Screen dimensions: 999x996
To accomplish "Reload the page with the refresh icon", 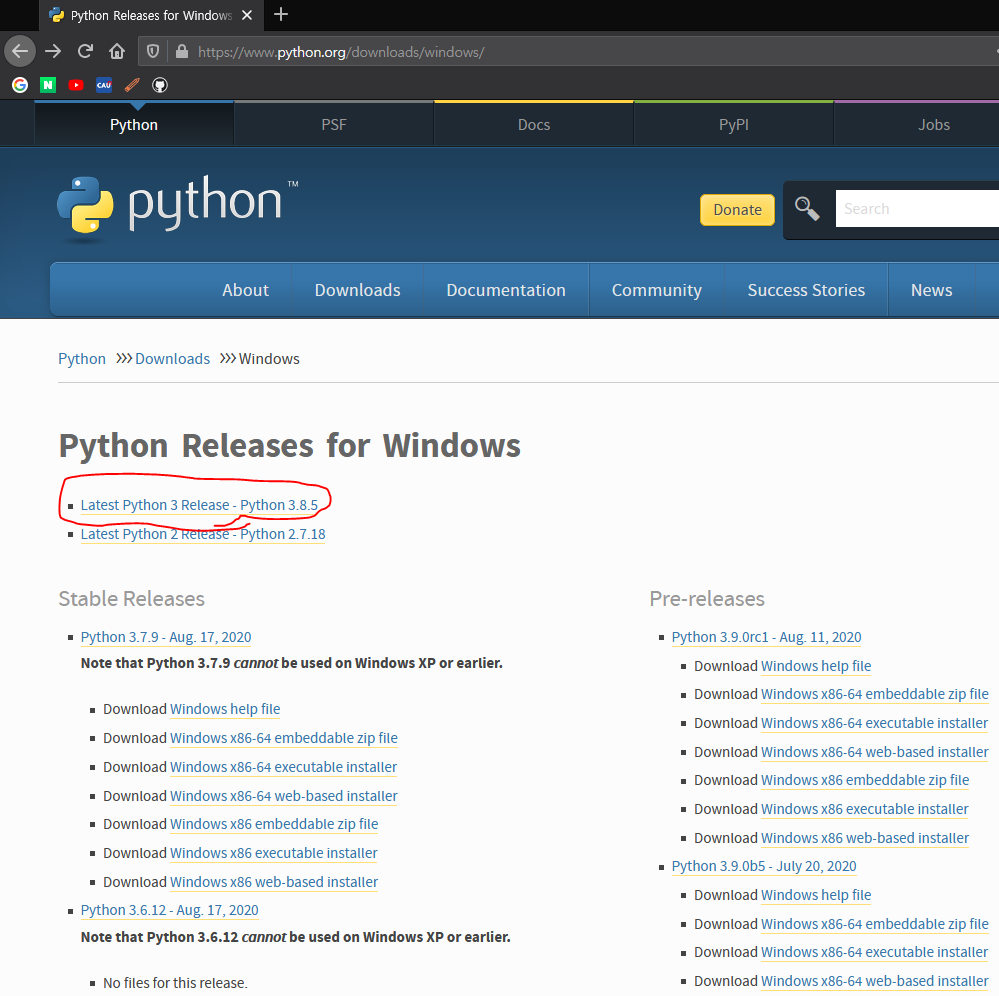I will coord(85,52).
